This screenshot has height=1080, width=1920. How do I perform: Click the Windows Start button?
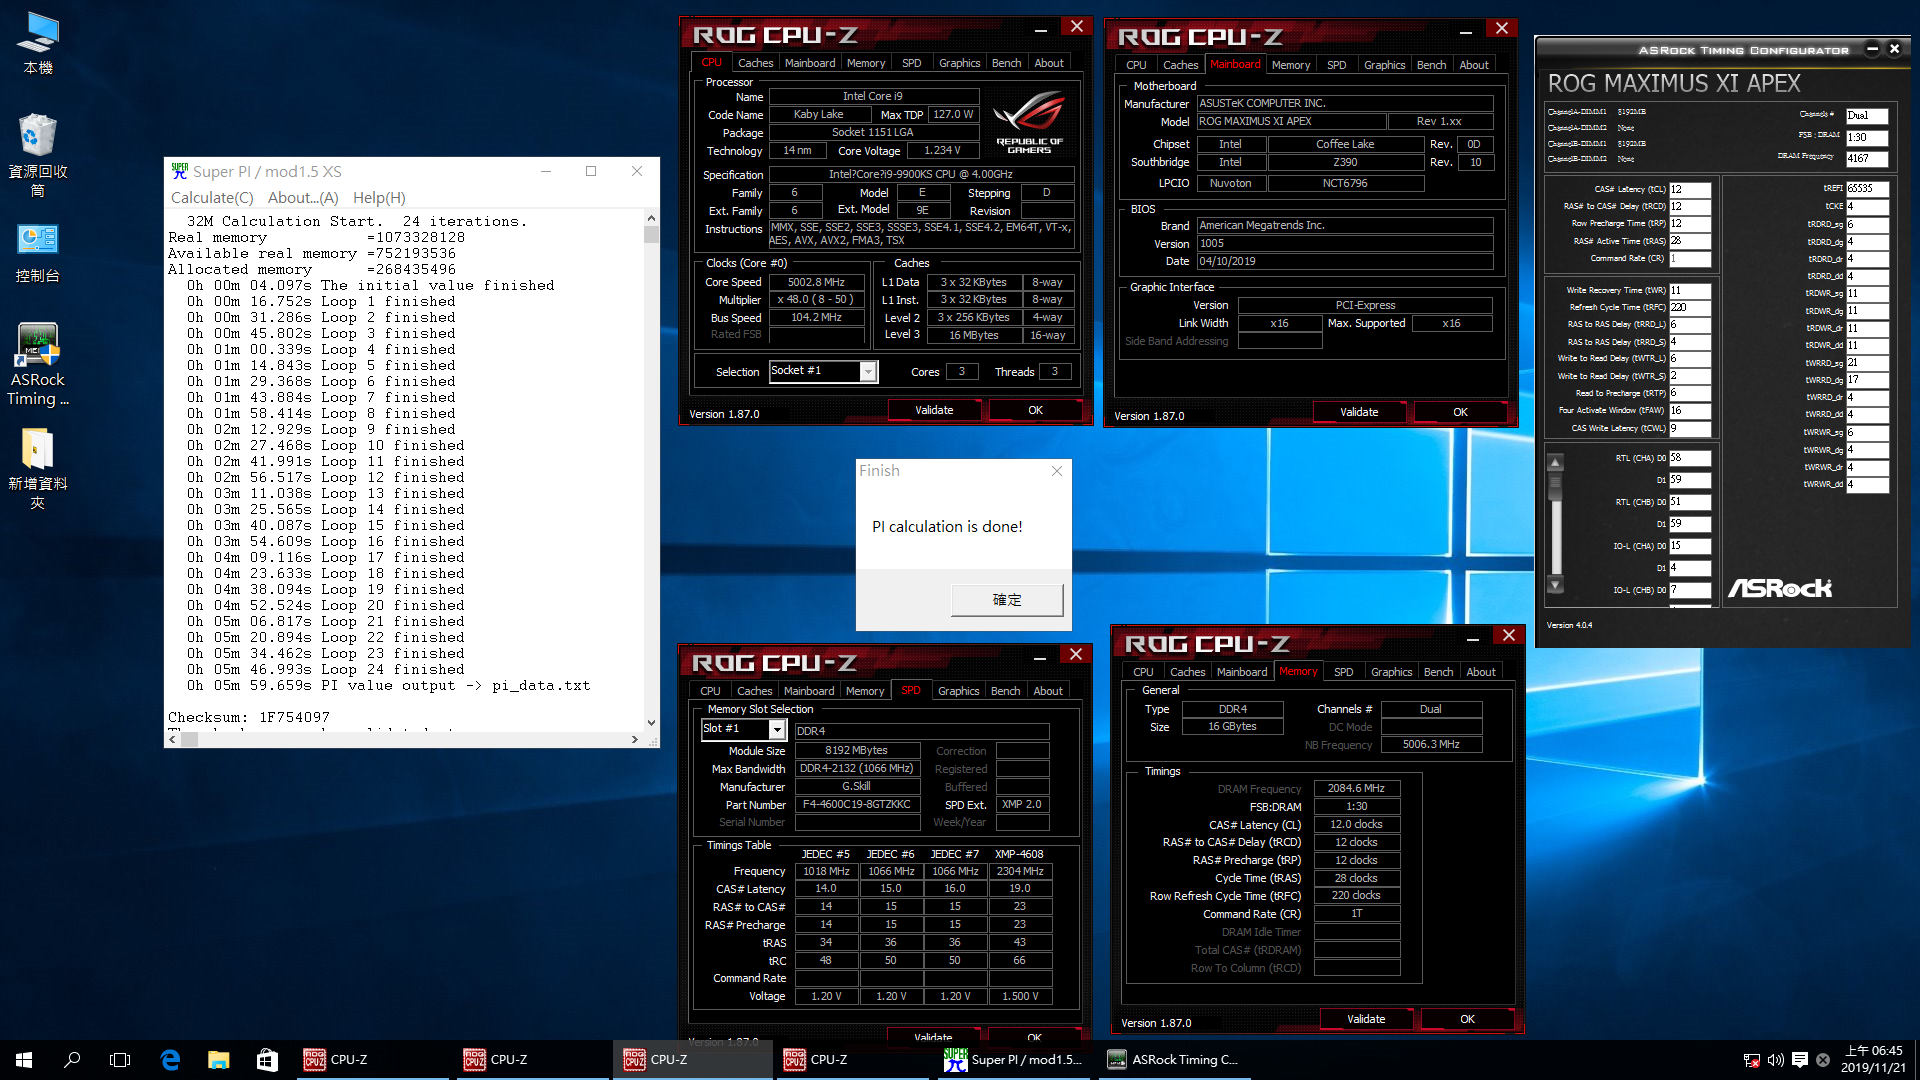pyautogui.click(x=24, y=1060)
